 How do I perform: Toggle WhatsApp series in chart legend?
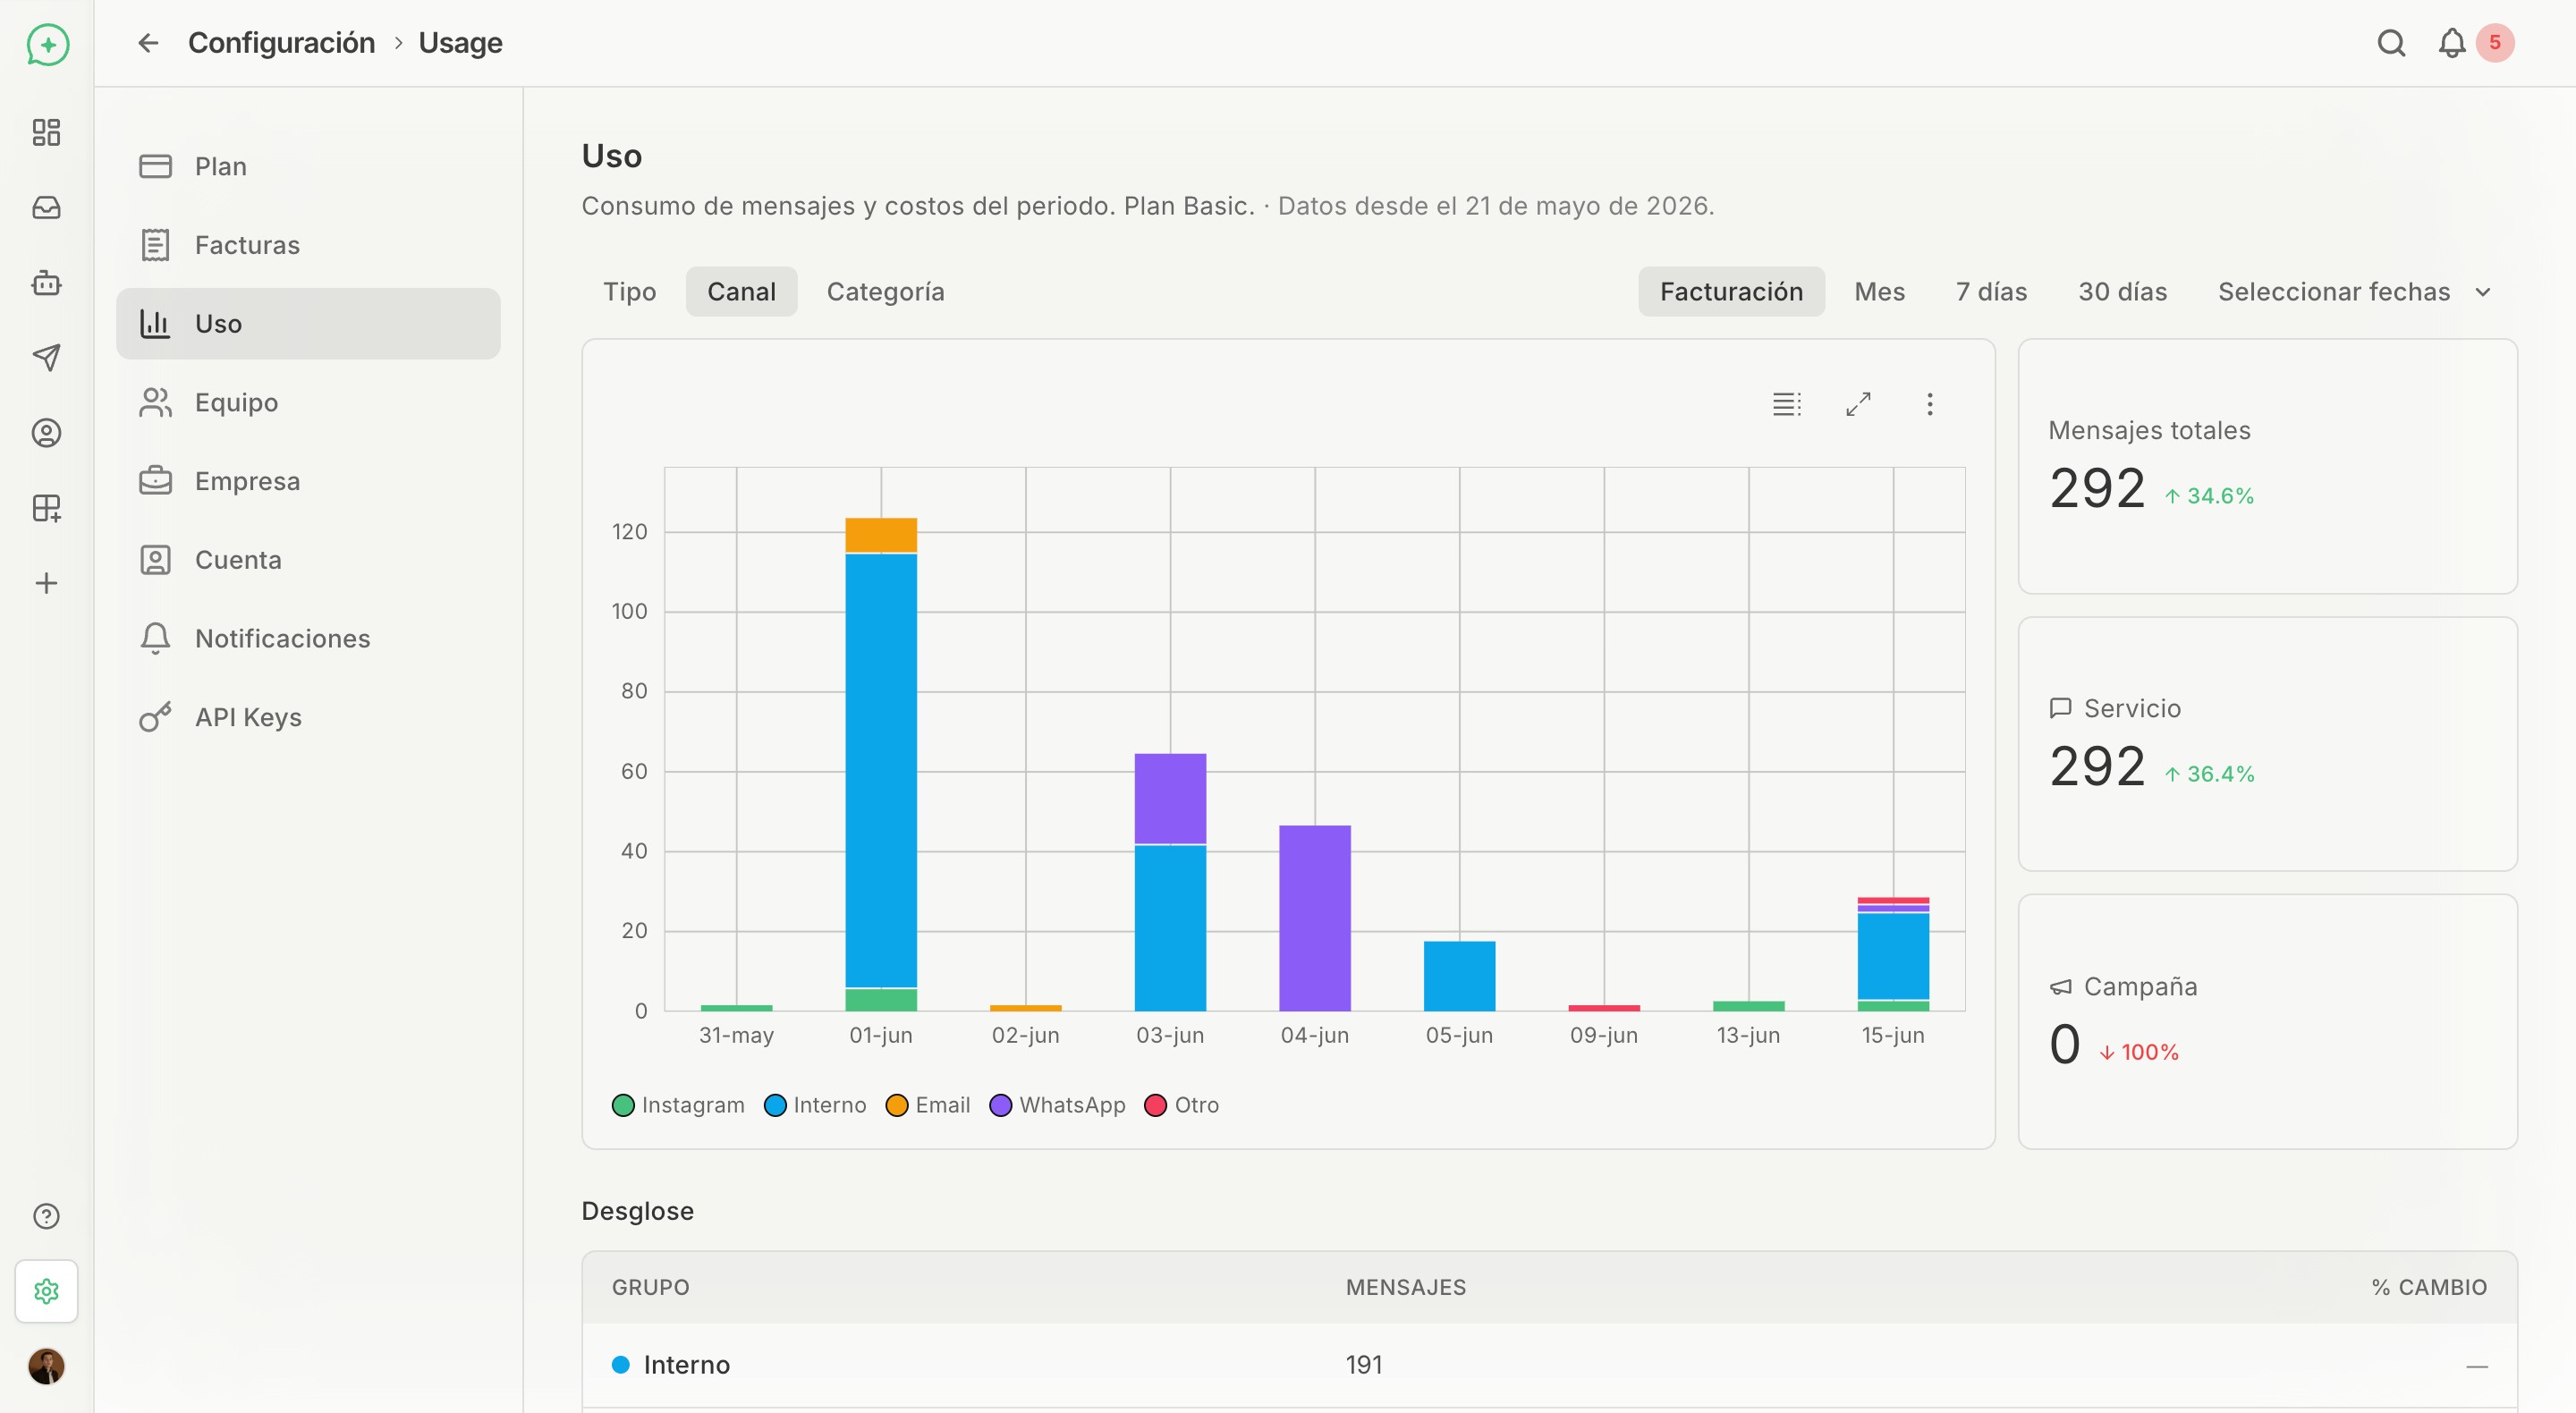[1057, 1105]
